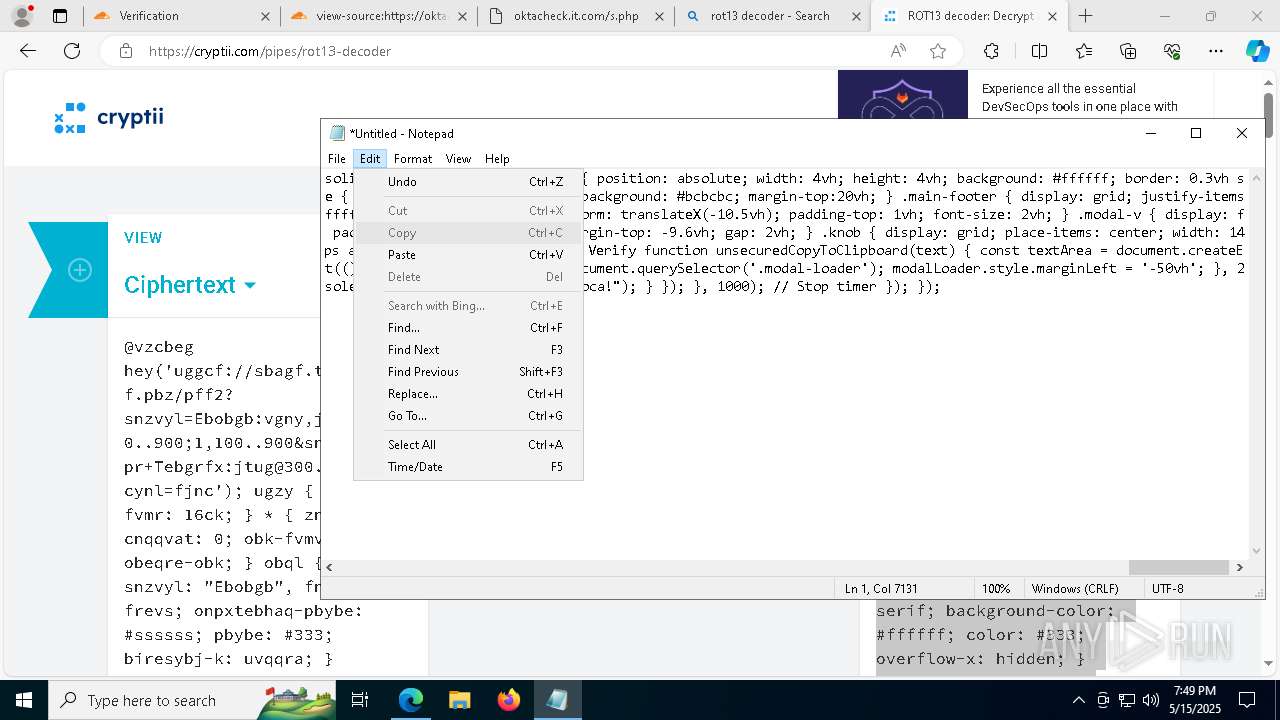Open Notepad View menu
The width and height of the screenshot is (1280, 720).
(458, 158)
